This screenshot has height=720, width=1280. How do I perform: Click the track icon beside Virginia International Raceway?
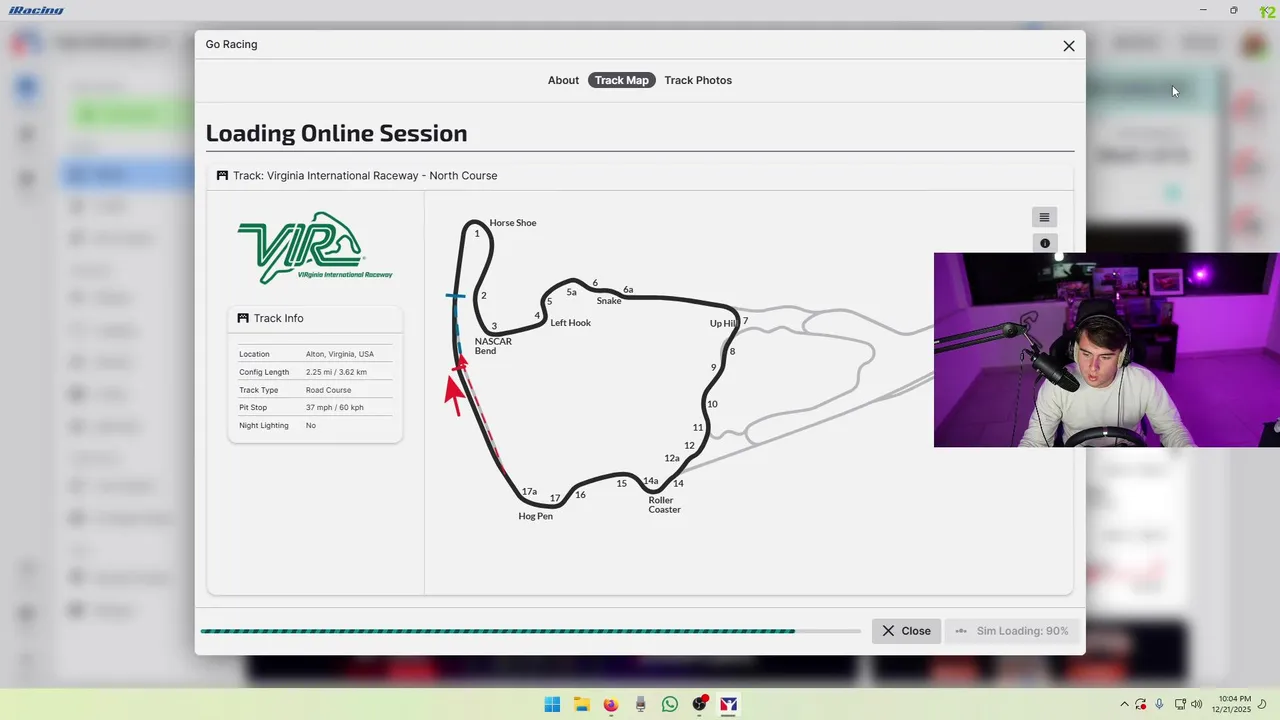click(222, 175)
